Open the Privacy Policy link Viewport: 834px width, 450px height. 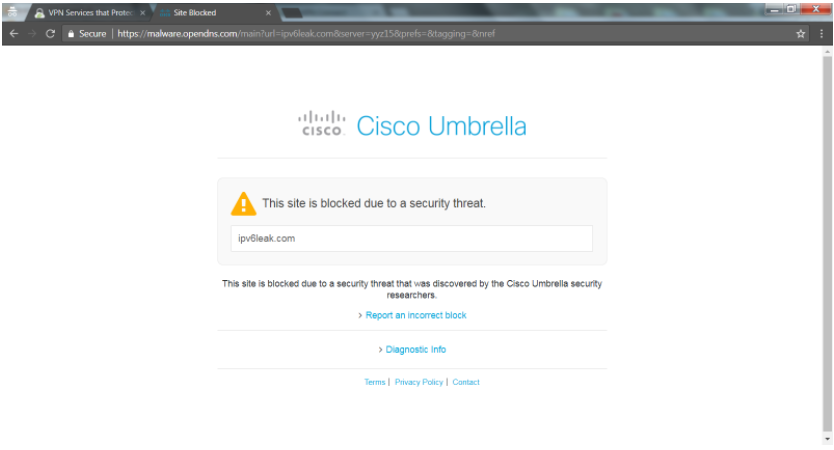(x=419, y=382)
